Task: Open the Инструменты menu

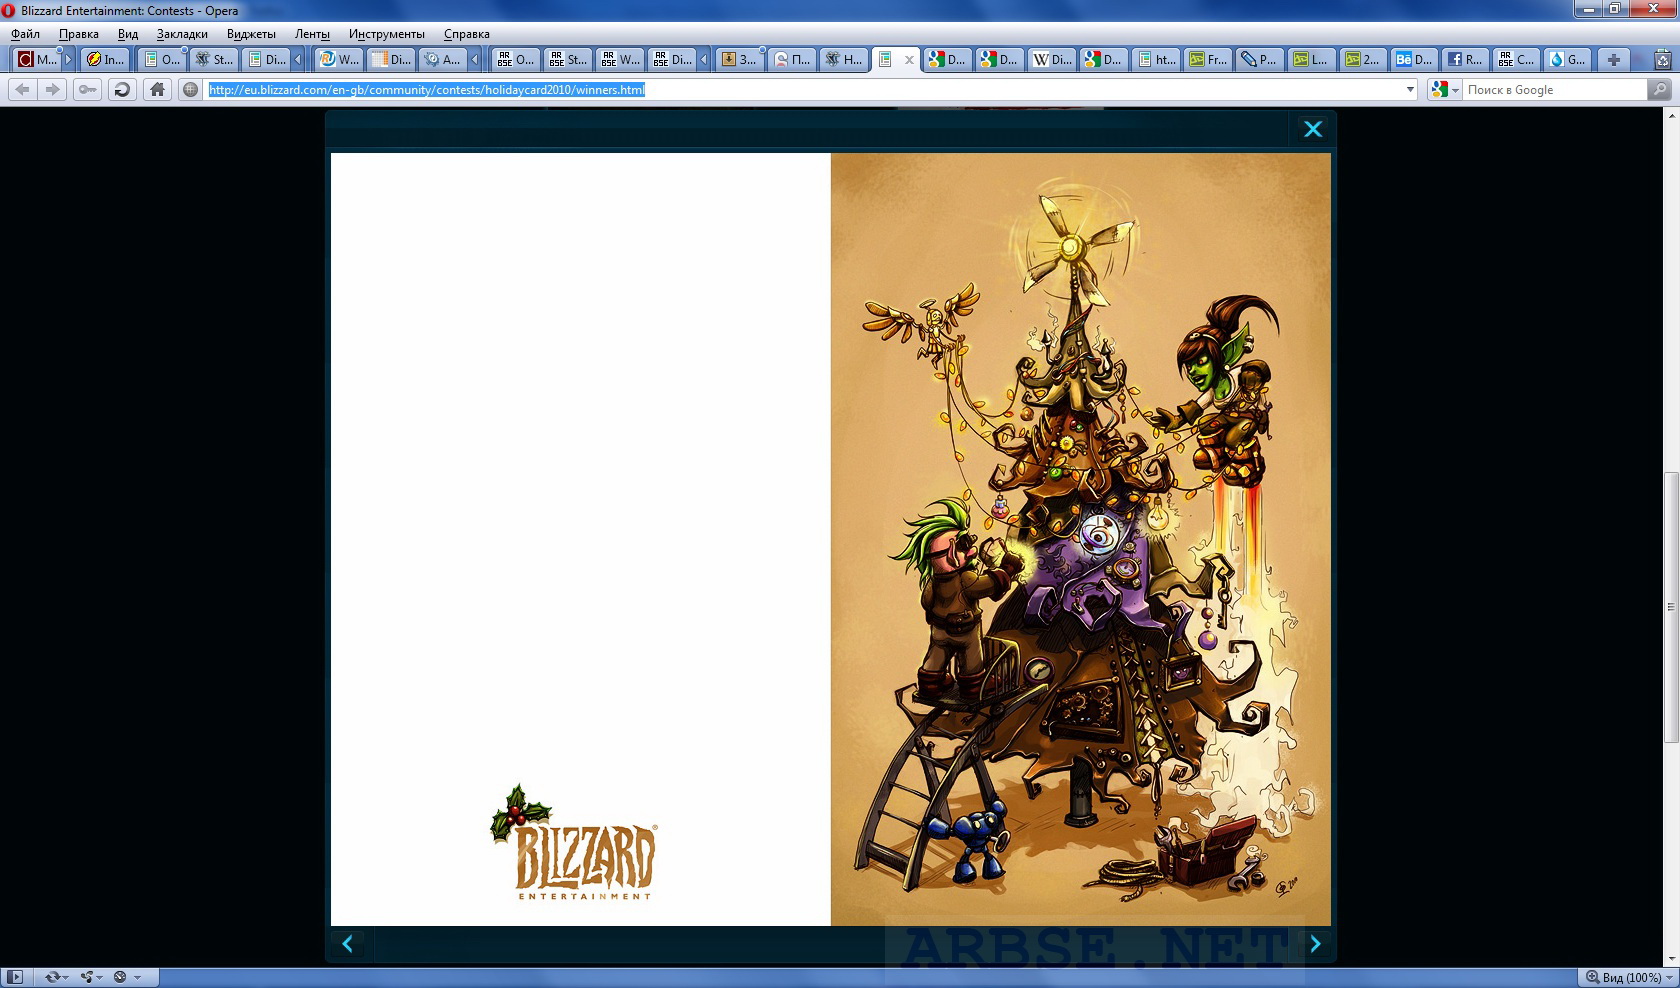Action: pos(387,34)
